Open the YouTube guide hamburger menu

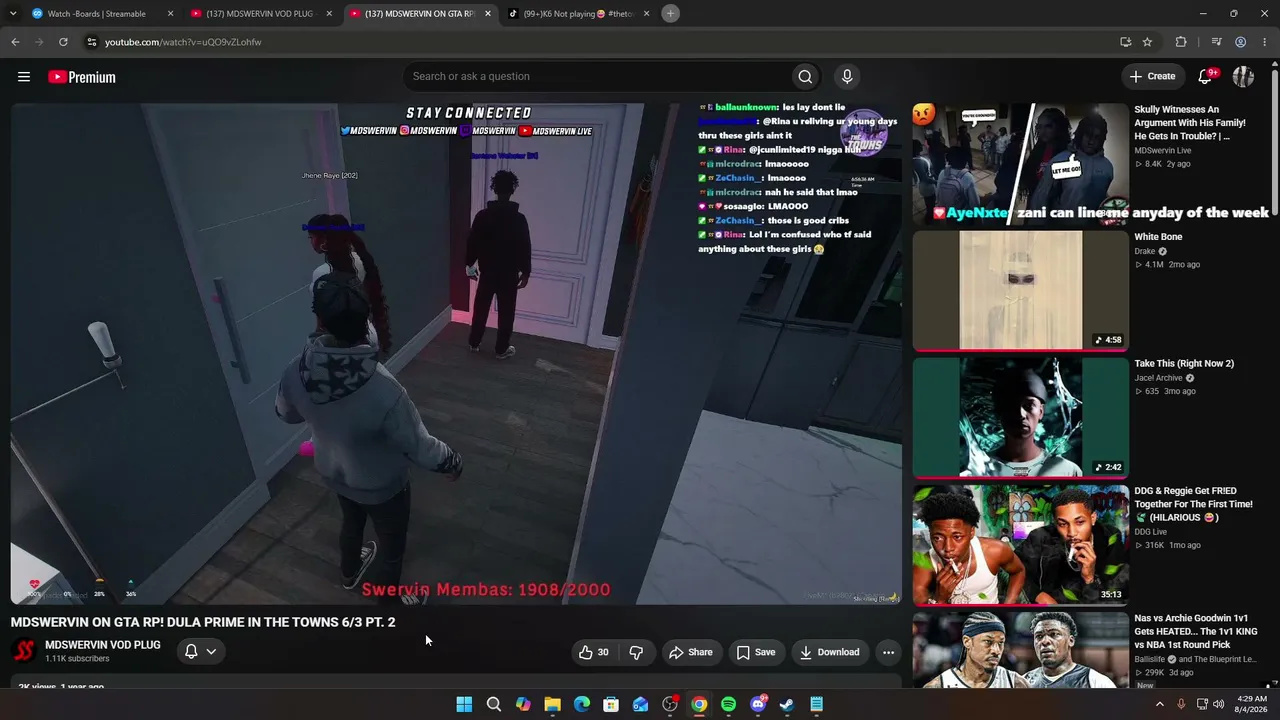[24, 77]
